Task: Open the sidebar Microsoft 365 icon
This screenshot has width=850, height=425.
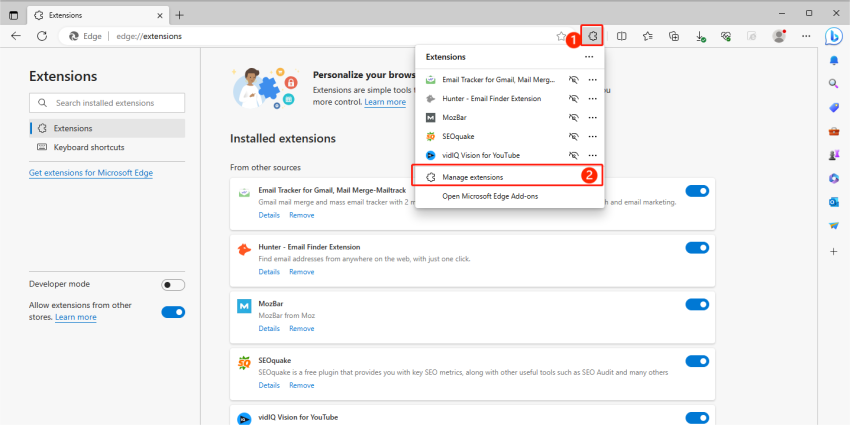Action: (x=834, y=178)
